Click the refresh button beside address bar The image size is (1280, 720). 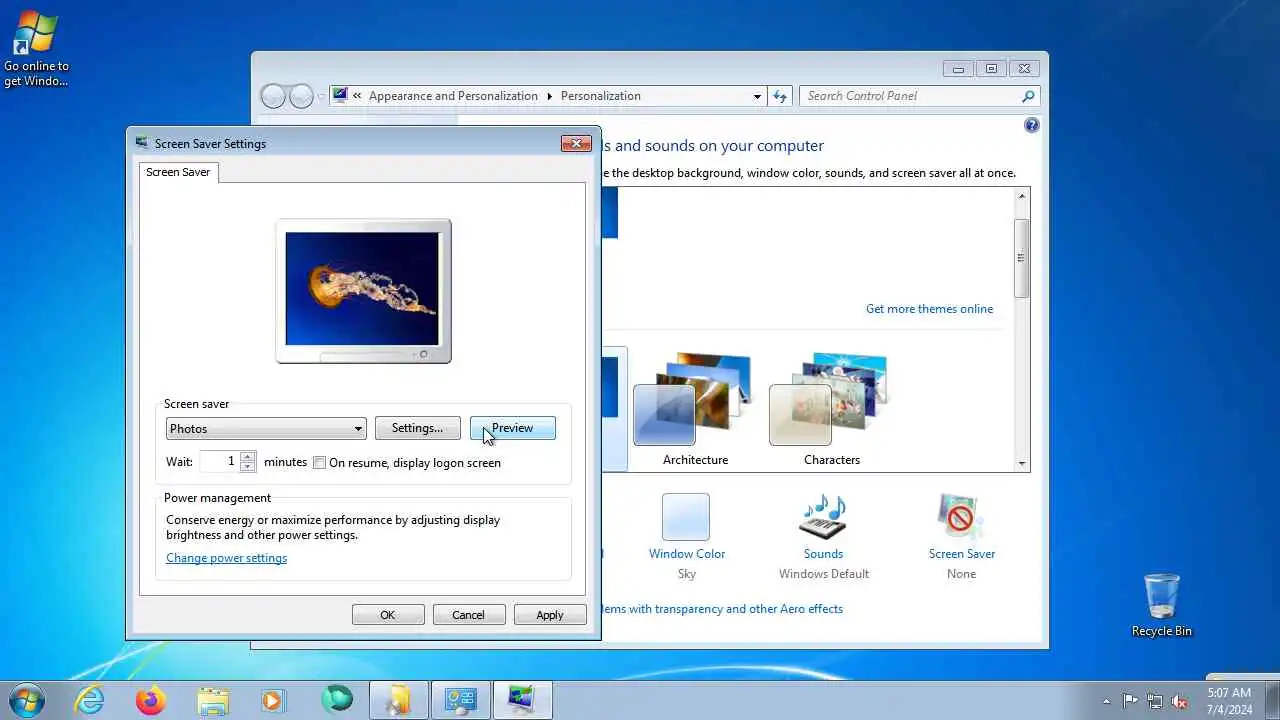tap(781, 96)
